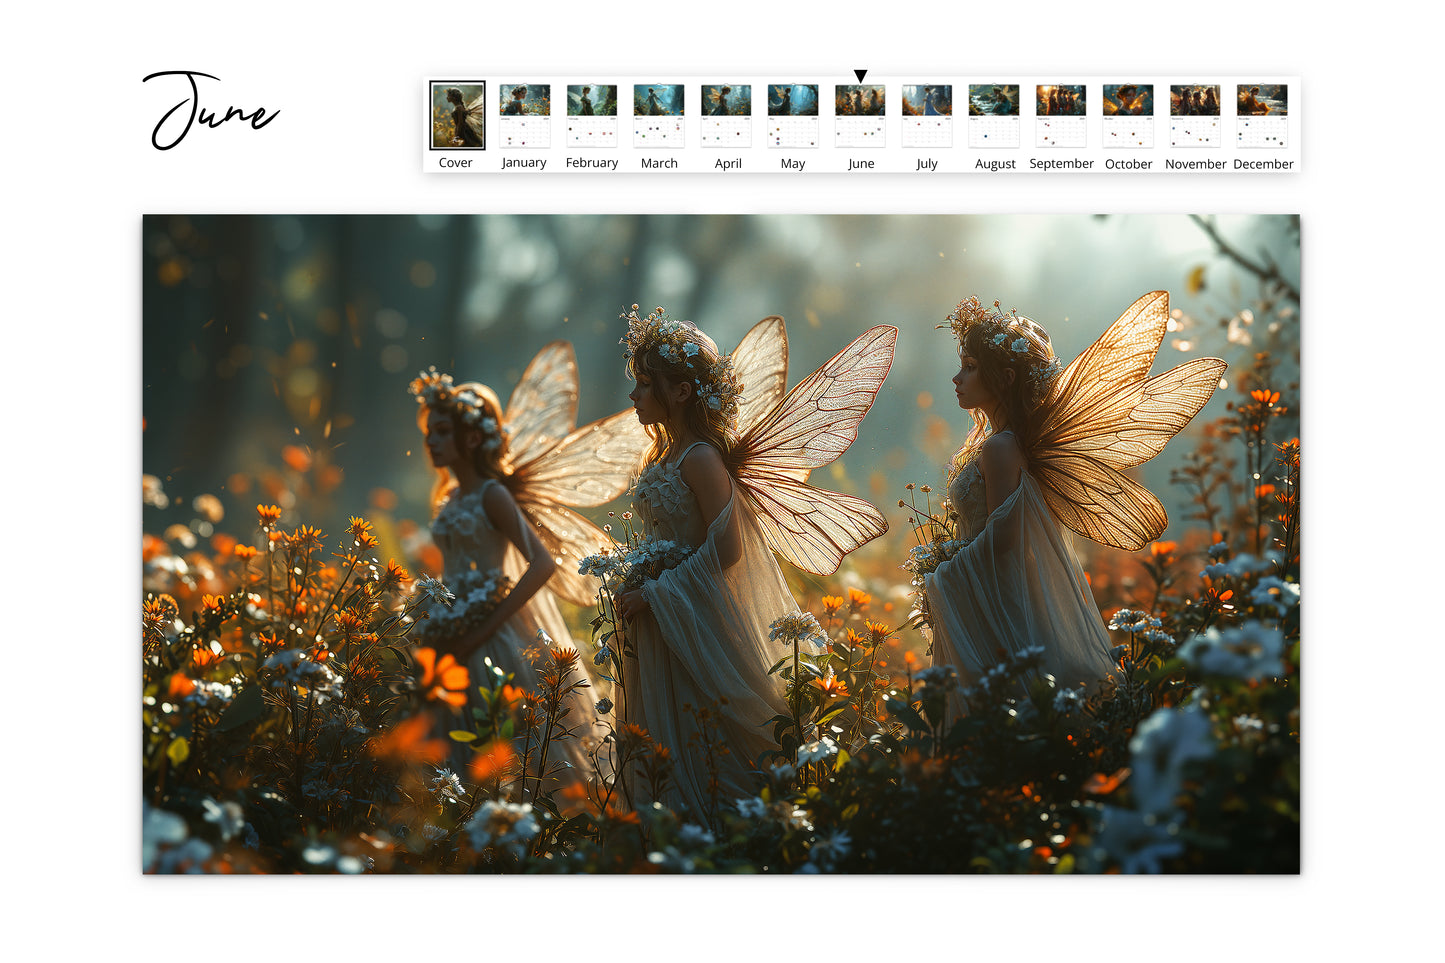Click the 'September' label text
The image size is (1445, 963).
tap(1062, 164)
